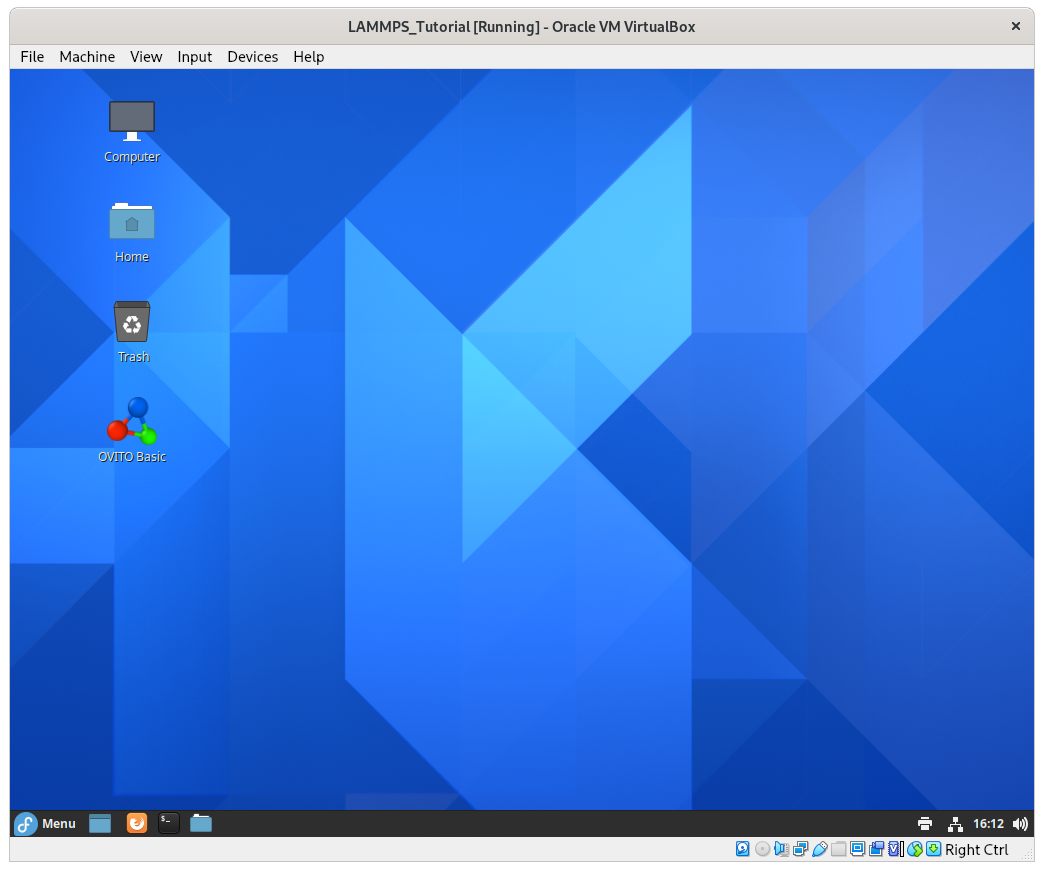1044x871 pixels.
Task: Open the Devices menu
Action: coord(252,57)
